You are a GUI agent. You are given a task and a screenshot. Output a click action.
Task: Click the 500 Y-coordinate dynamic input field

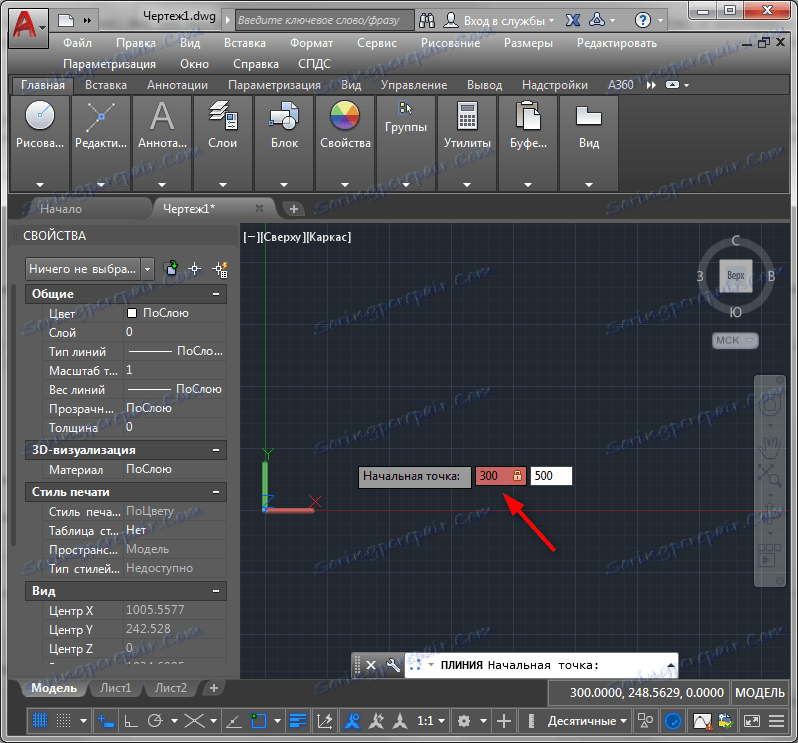(551, 476)
